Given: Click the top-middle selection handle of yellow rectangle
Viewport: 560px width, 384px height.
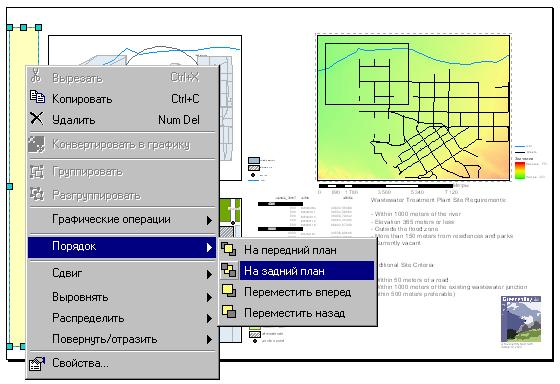Looking at the screenshot, I should coord(24,27).
